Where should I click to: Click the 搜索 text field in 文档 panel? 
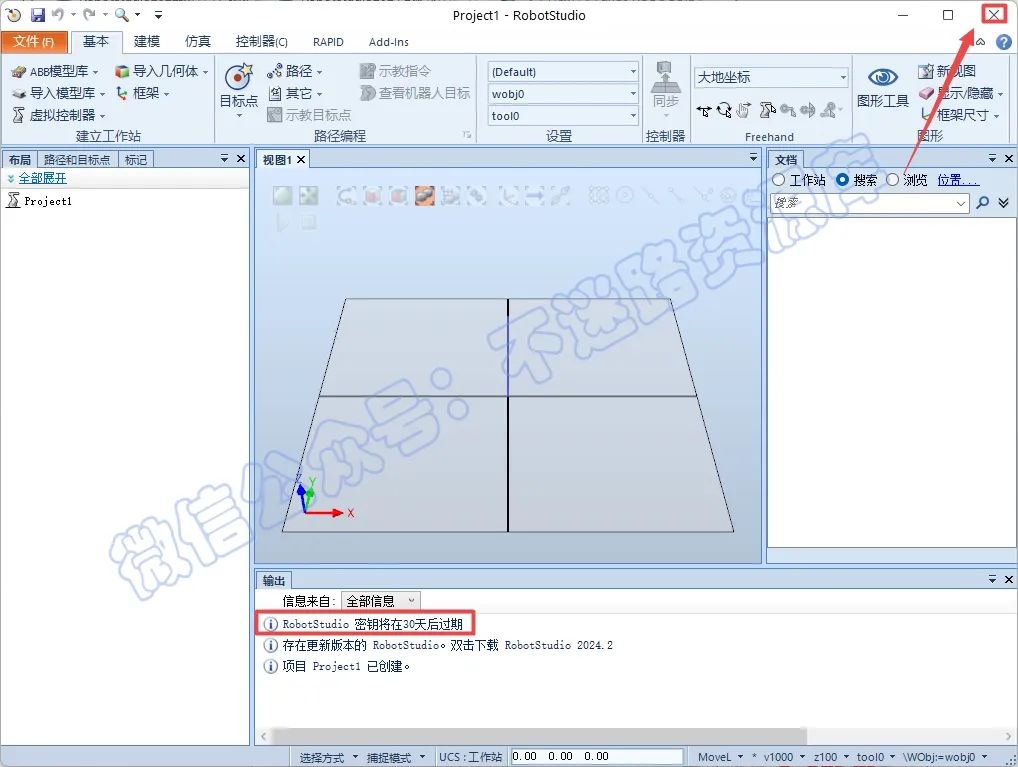(870, 203)
